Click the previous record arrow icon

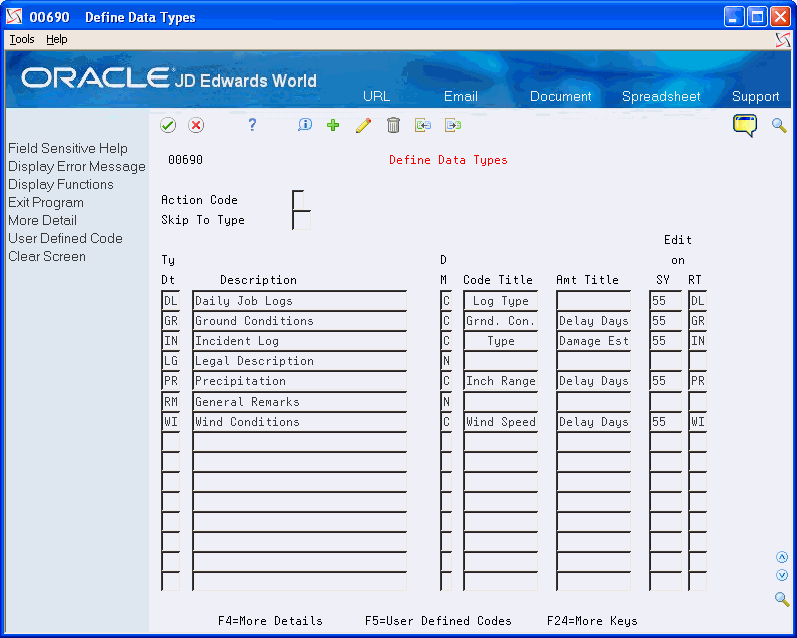point(423,125)
